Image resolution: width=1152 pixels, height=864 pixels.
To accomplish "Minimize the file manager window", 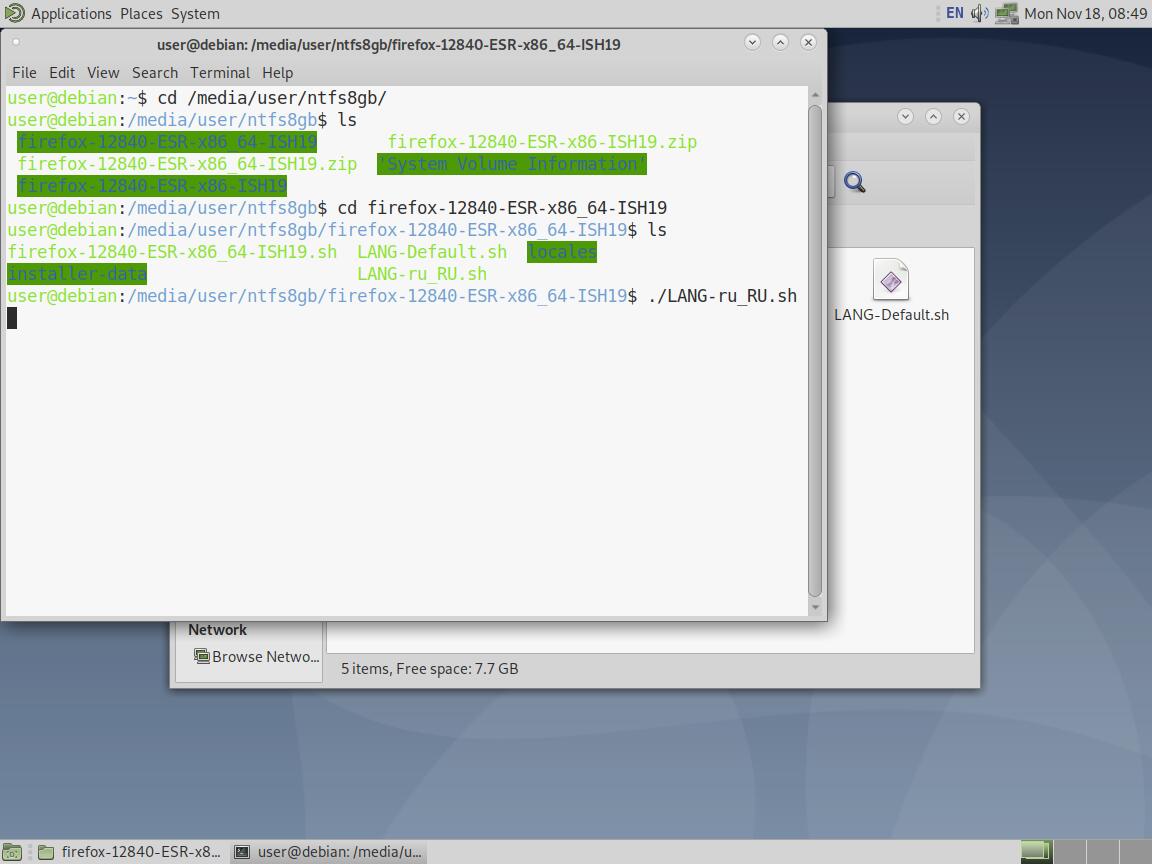I will pos(905,116).
